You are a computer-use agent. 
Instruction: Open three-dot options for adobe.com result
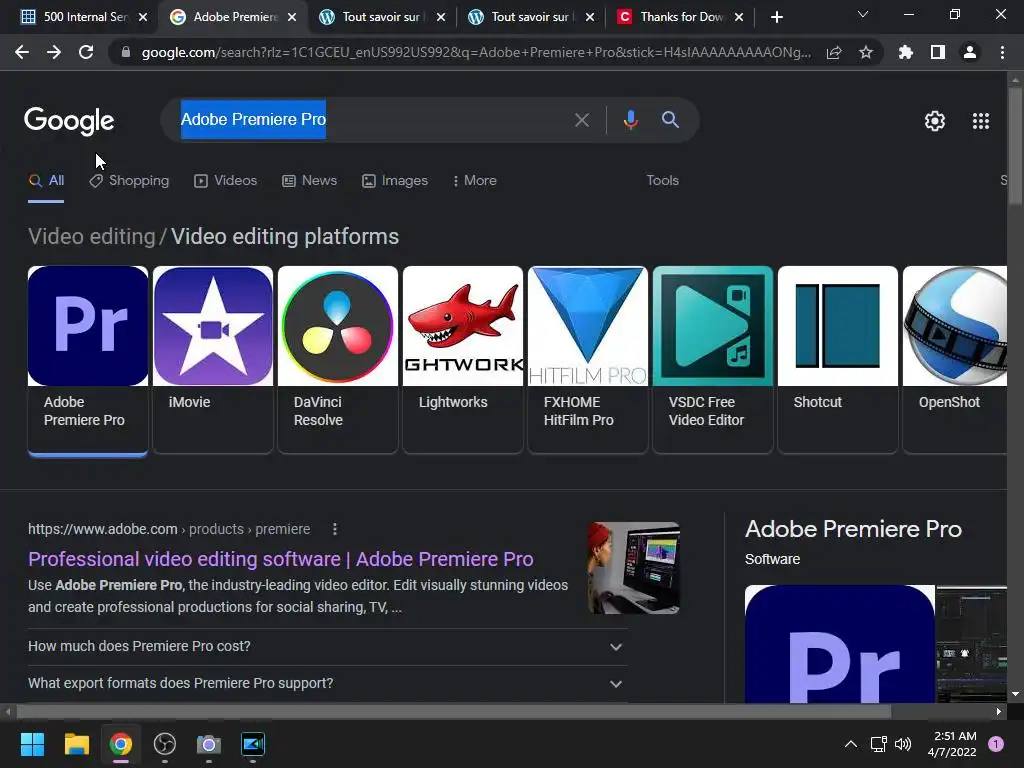pos(335,529)
